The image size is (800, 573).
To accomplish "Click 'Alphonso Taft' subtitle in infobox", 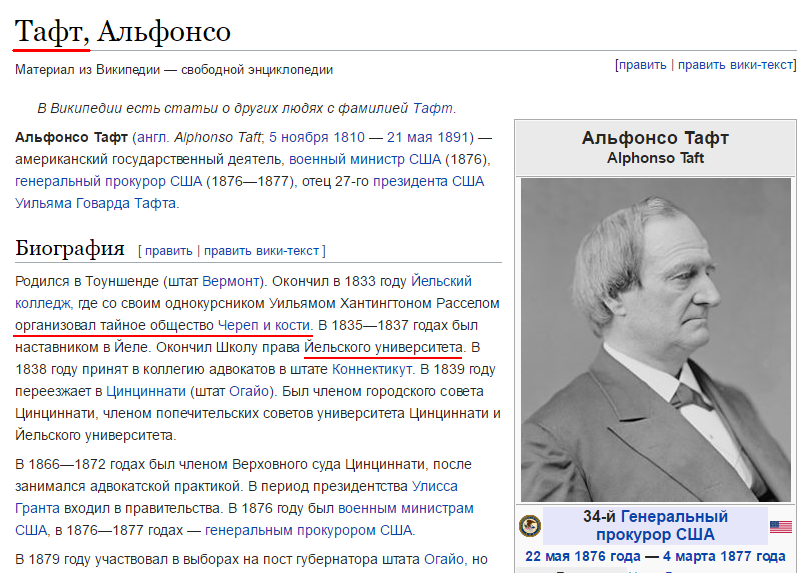I will click(x=656, y=158).
